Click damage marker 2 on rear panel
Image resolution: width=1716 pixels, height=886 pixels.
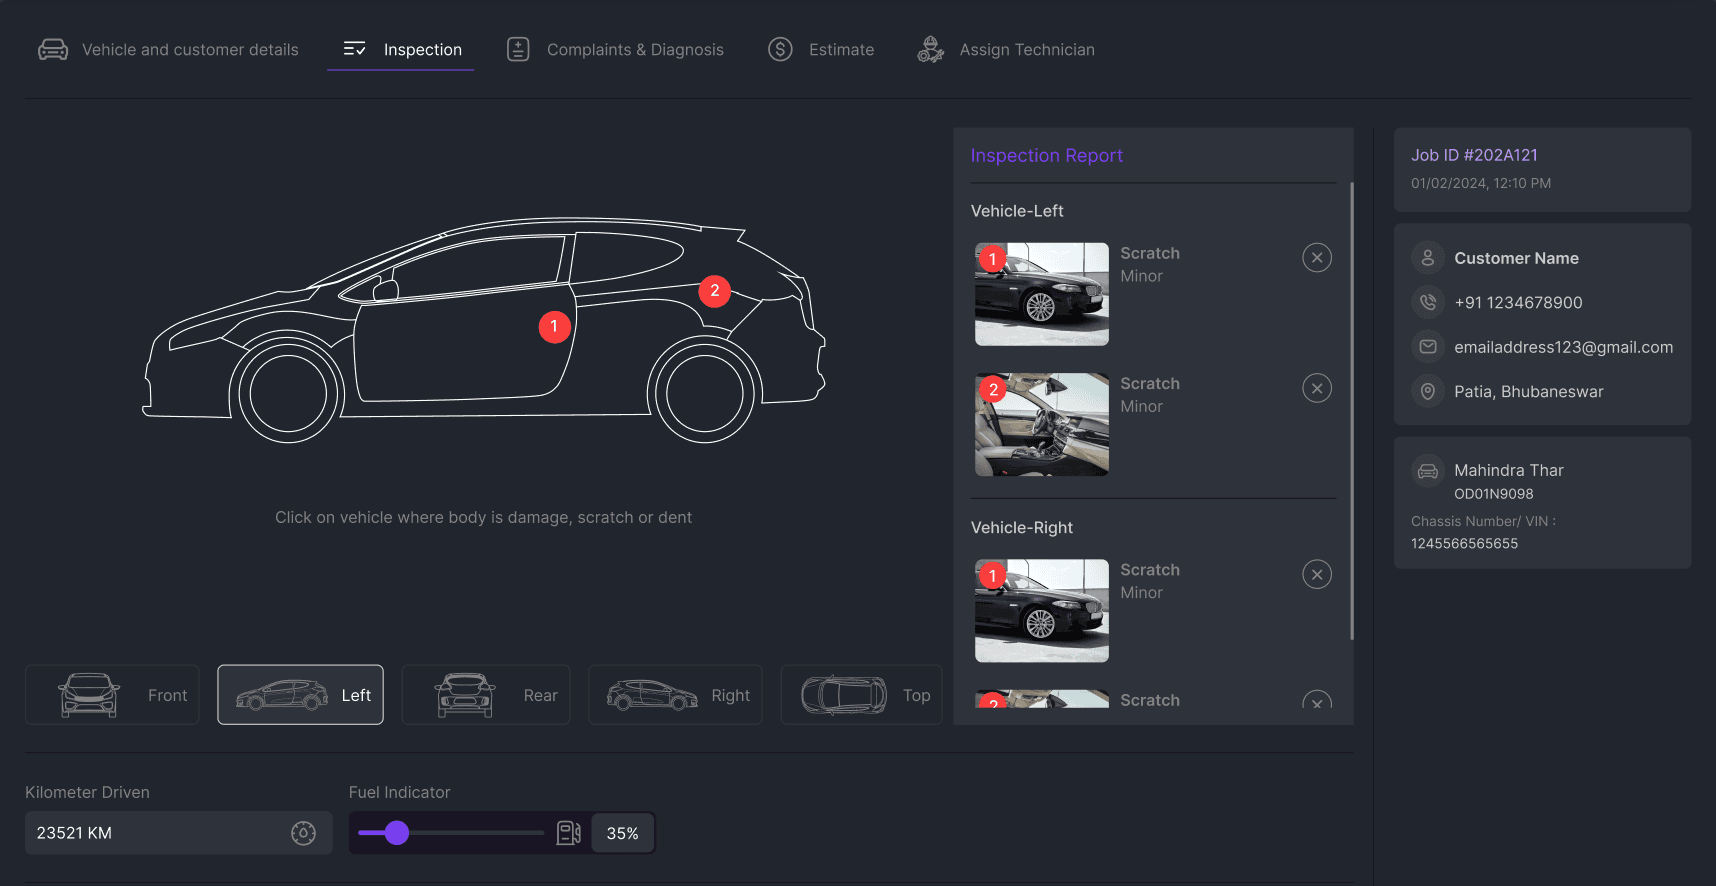pyautogui.click(x=714, y=291)
